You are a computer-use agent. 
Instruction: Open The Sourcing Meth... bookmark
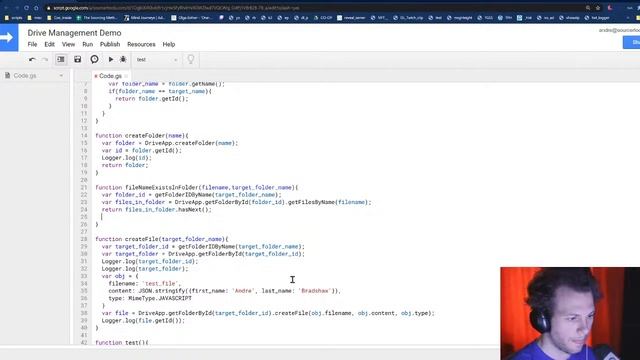97,18
